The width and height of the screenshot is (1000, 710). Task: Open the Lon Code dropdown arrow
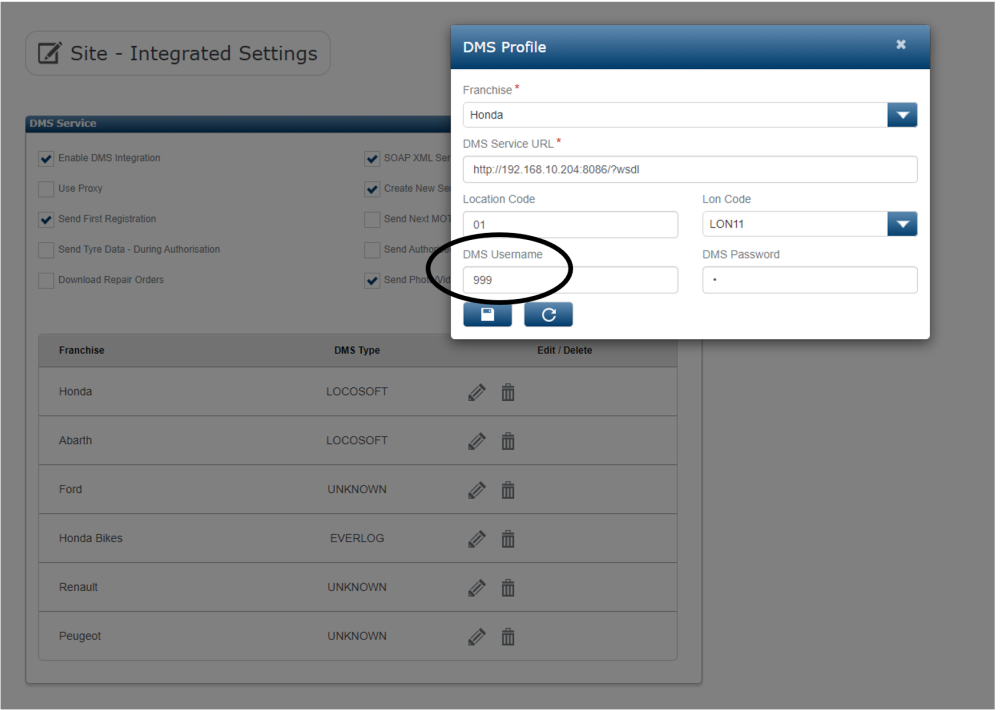pos(902,224)
